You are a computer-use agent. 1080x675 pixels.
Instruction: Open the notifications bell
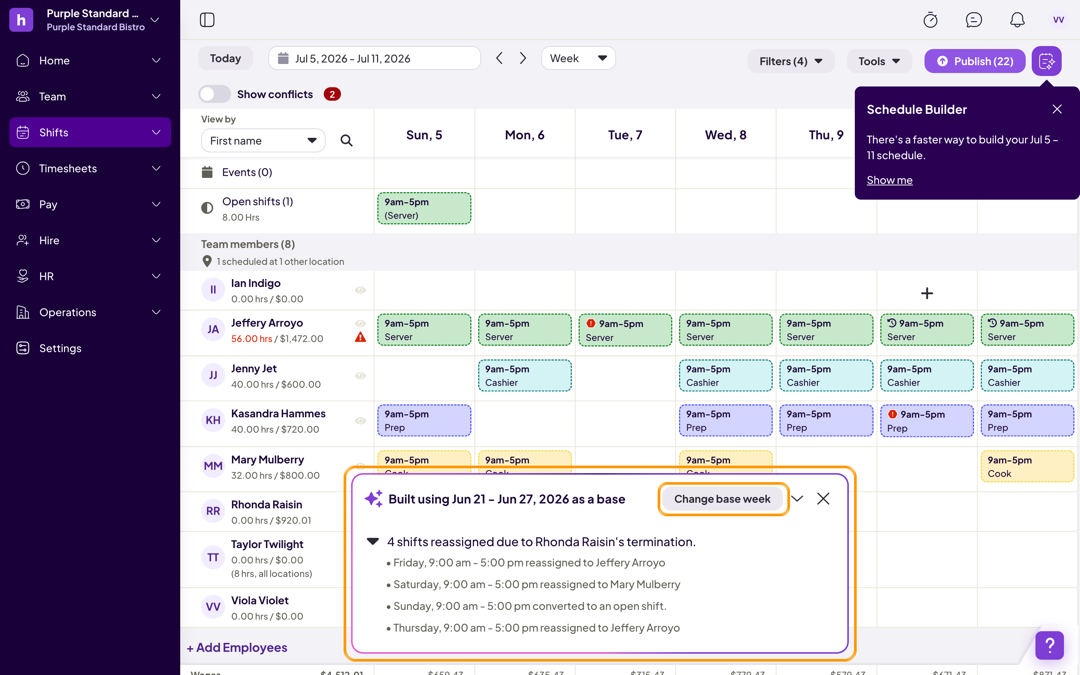[1017, 20]
